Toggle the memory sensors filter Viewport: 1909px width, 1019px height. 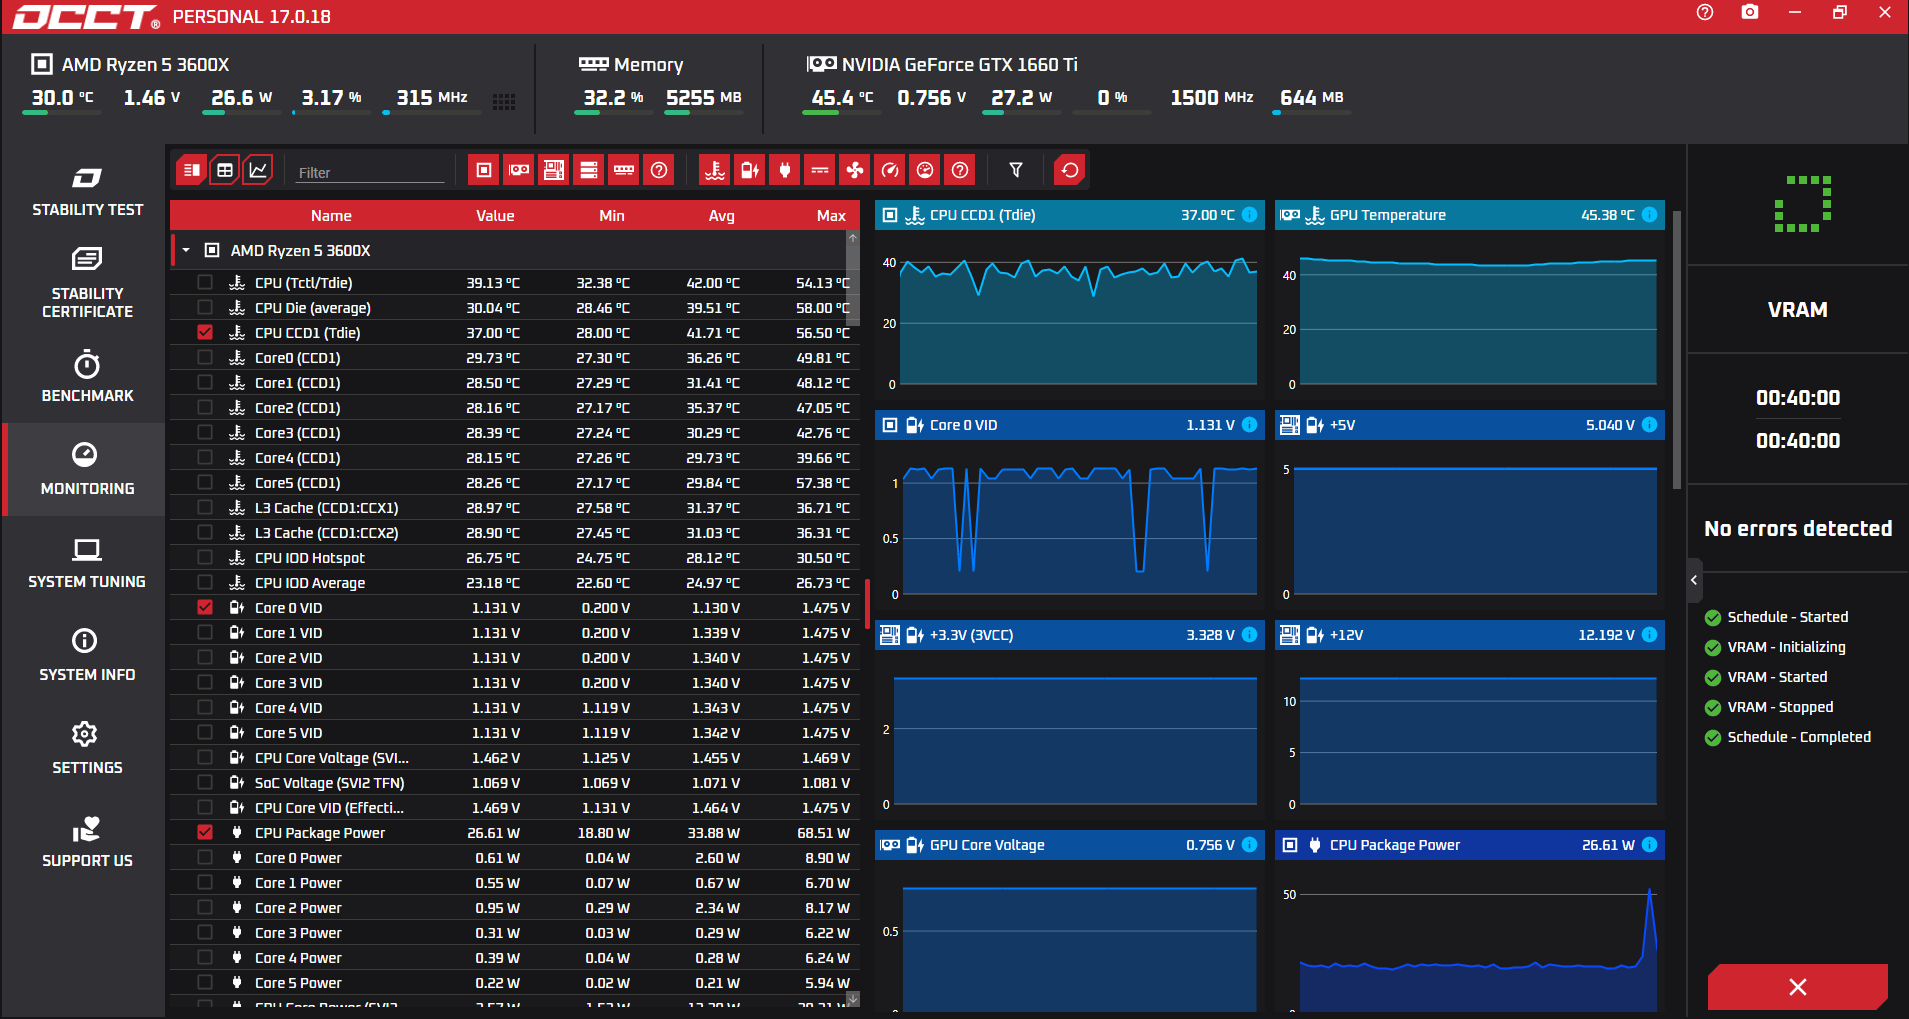click(624, 170)
